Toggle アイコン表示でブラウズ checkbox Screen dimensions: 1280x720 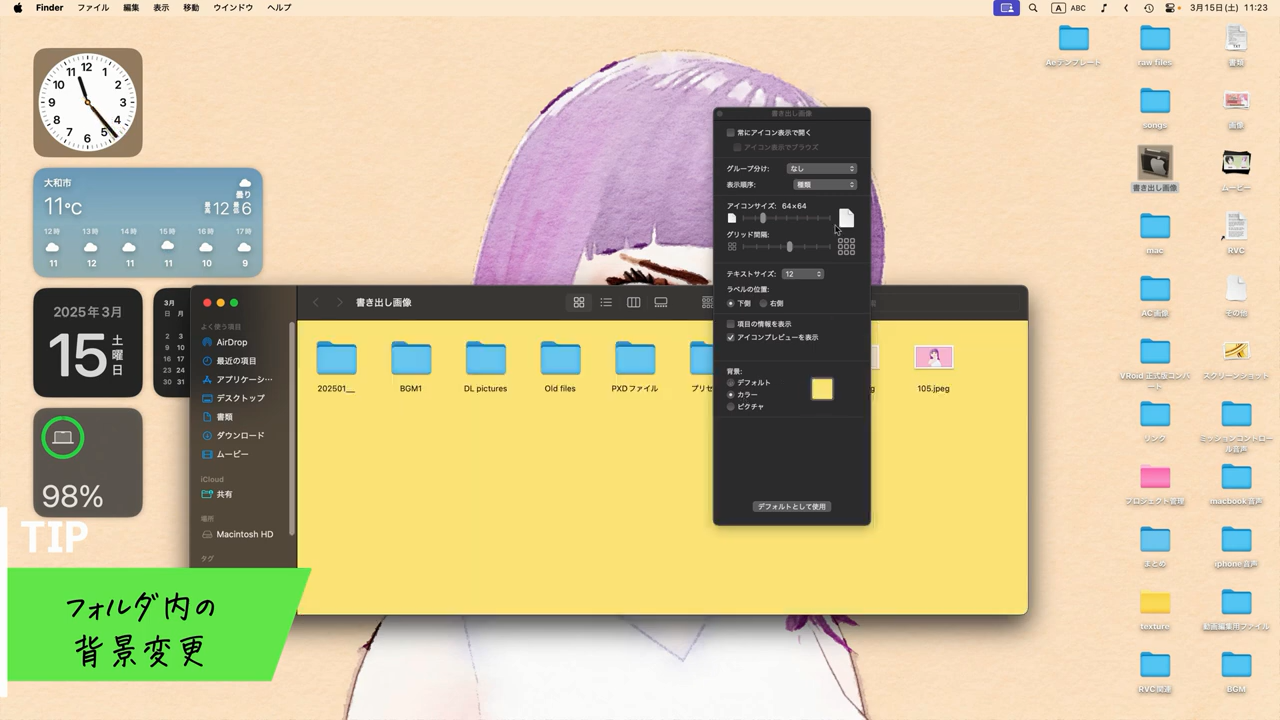tap(738, 147)
